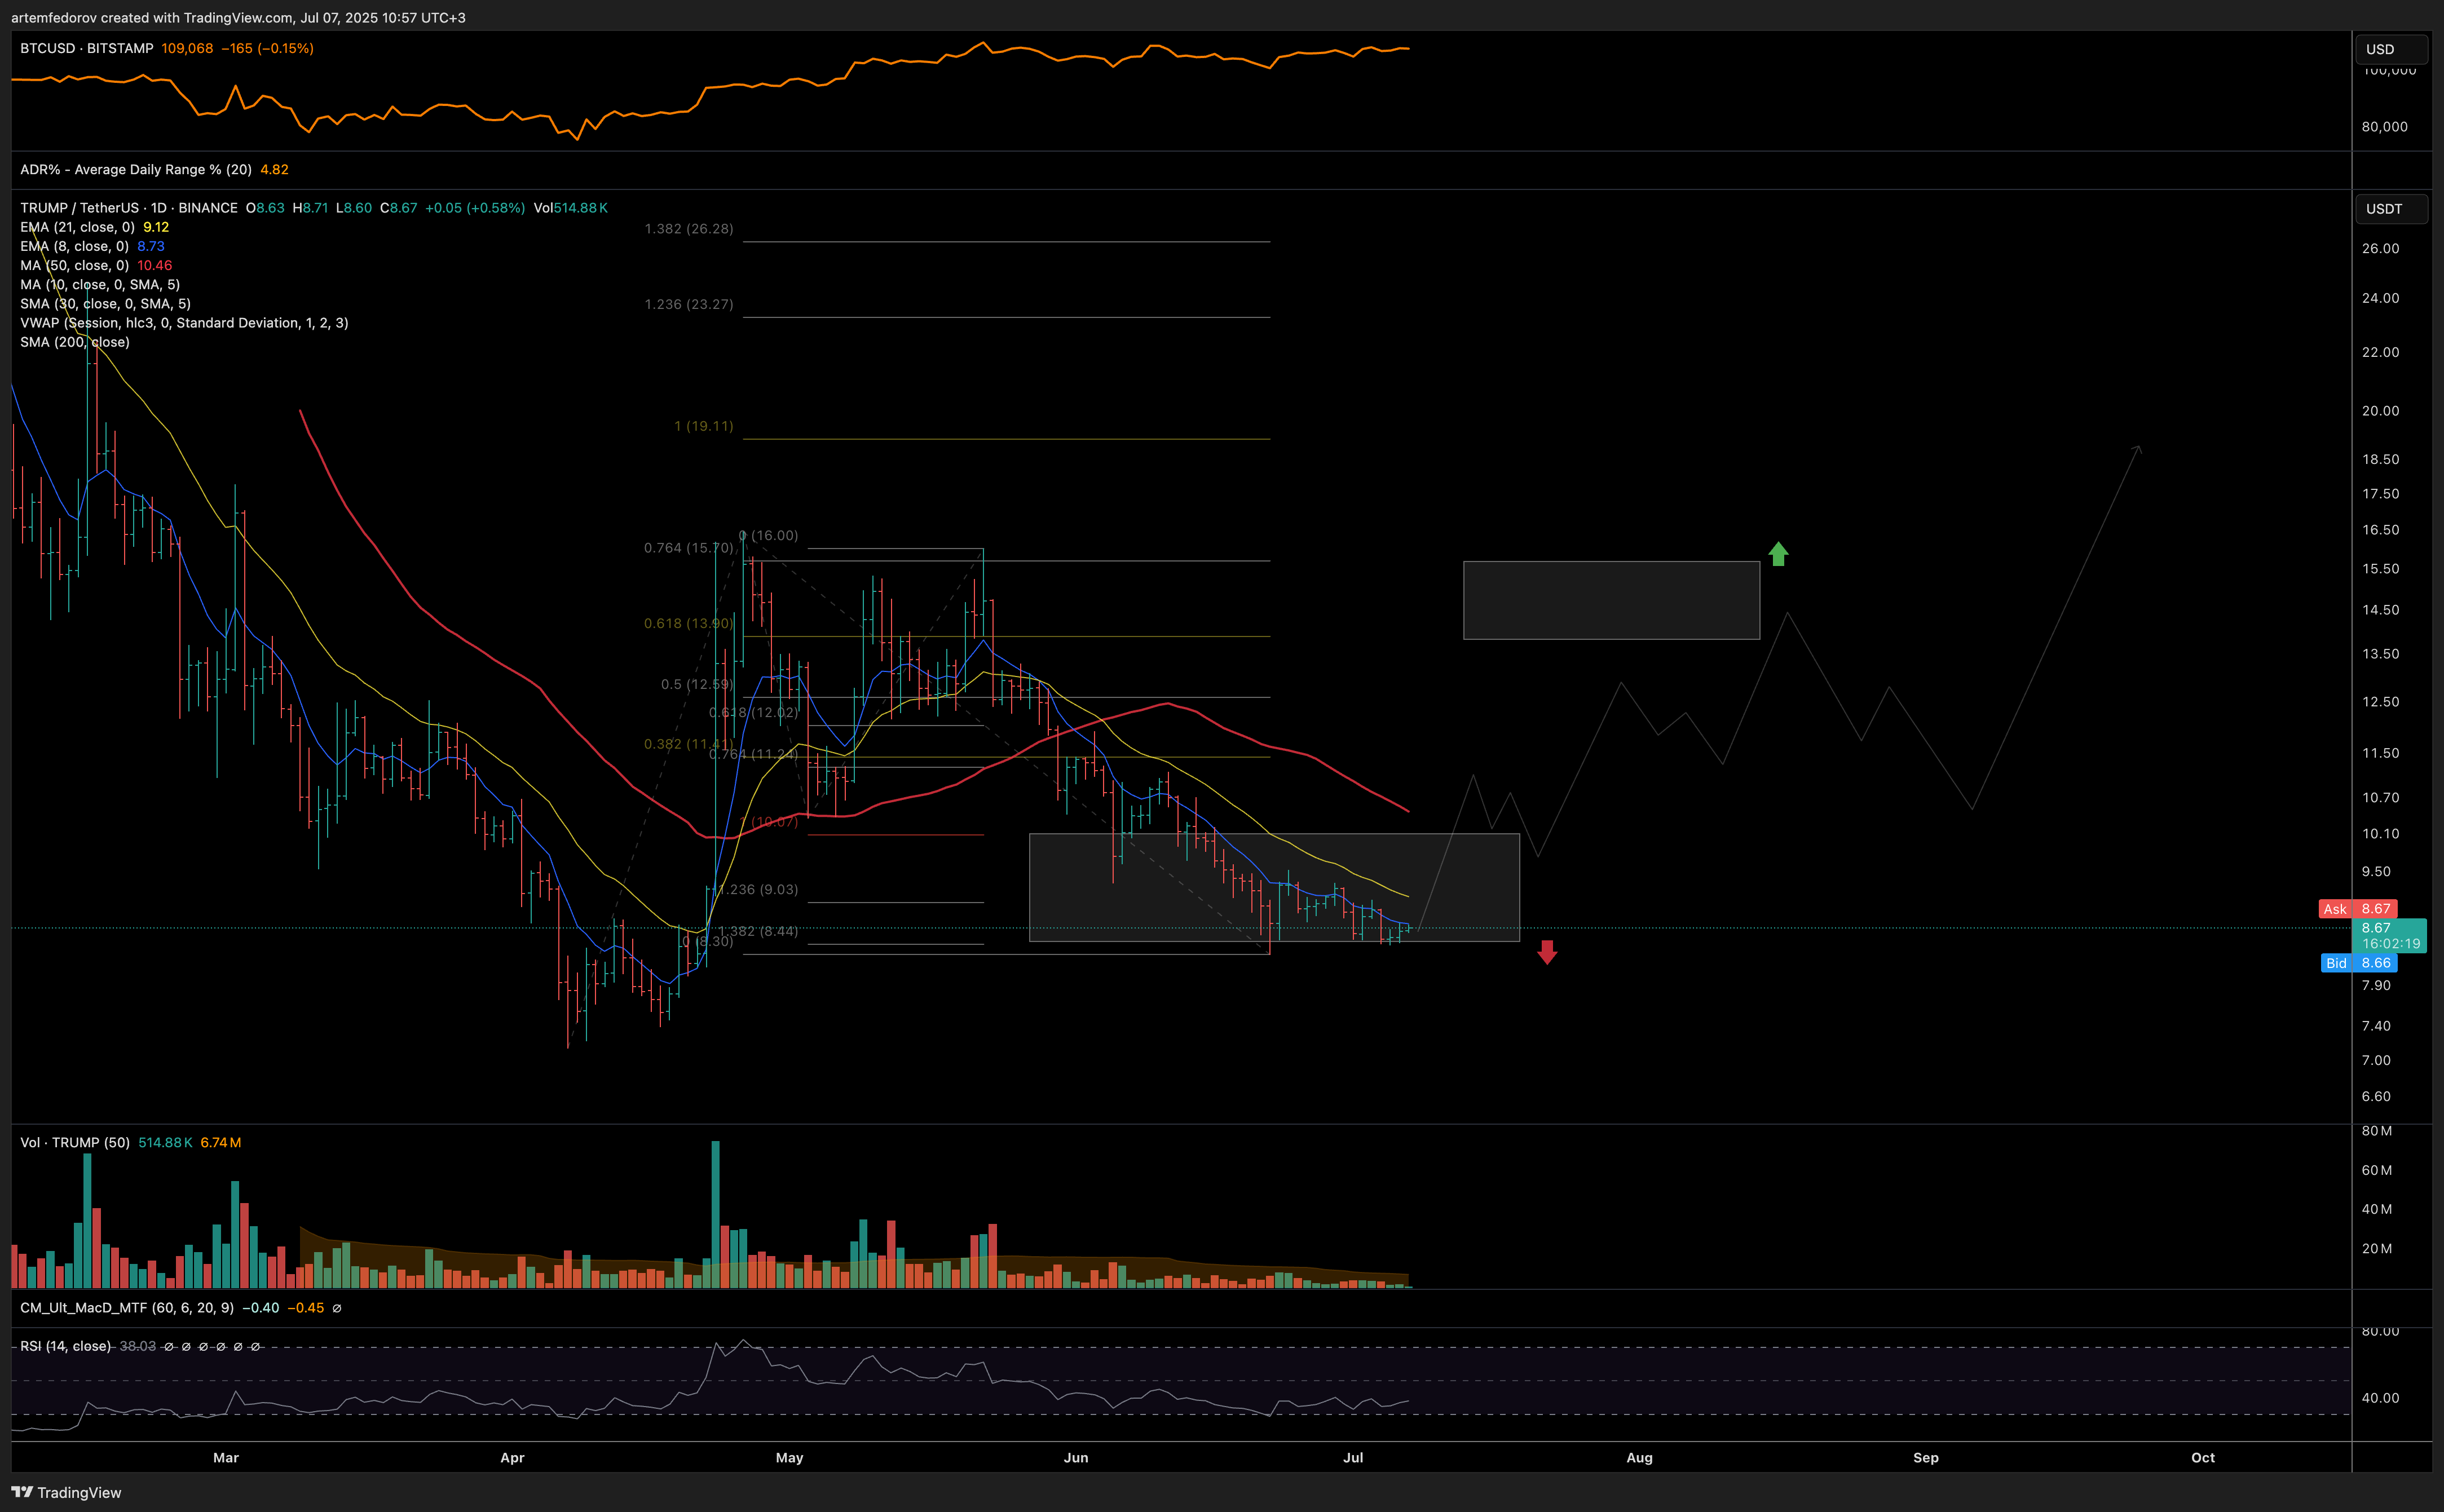
Task: Click the Oct label on time axis
Action: [x=2203, y=1458]
